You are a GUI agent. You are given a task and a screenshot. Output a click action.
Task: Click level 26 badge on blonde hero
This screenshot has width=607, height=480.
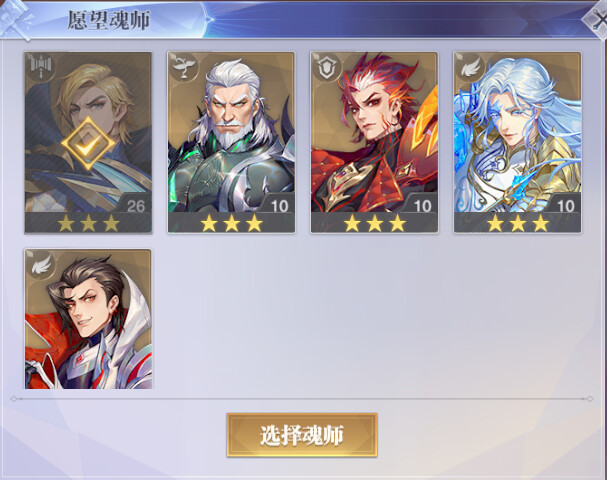(135, 205)
